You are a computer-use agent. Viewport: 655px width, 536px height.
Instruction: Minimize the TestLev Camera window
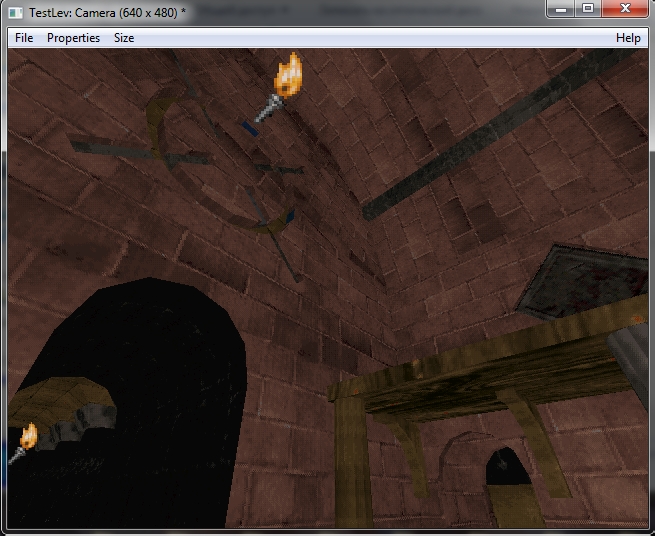[561, 8]
